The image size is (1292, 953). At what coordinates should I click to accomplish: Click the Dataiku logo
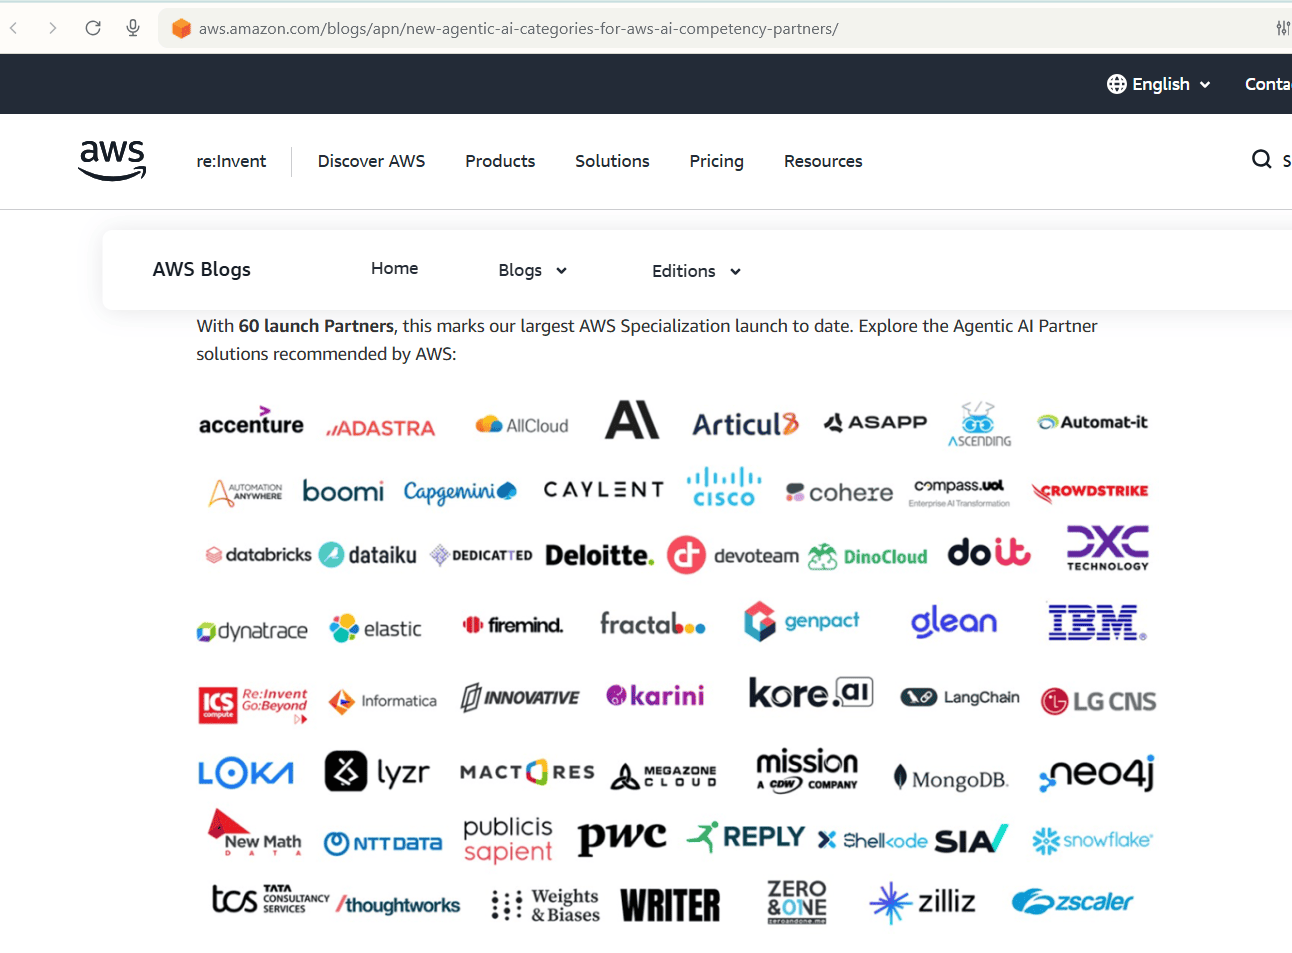(x=368, y=555)
